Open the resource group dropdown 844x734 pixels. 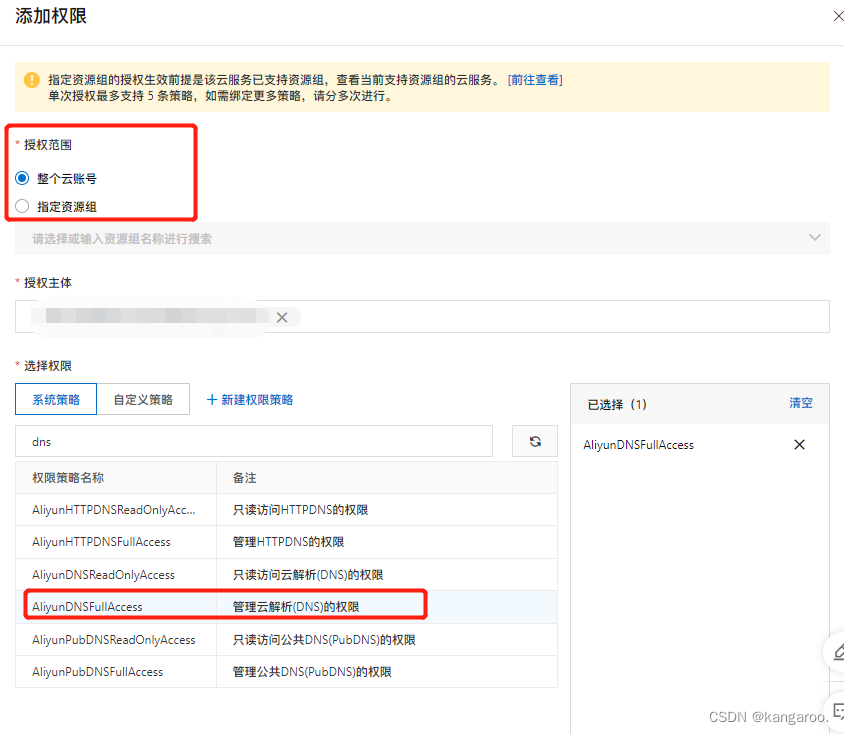click(x=422, y=238)
